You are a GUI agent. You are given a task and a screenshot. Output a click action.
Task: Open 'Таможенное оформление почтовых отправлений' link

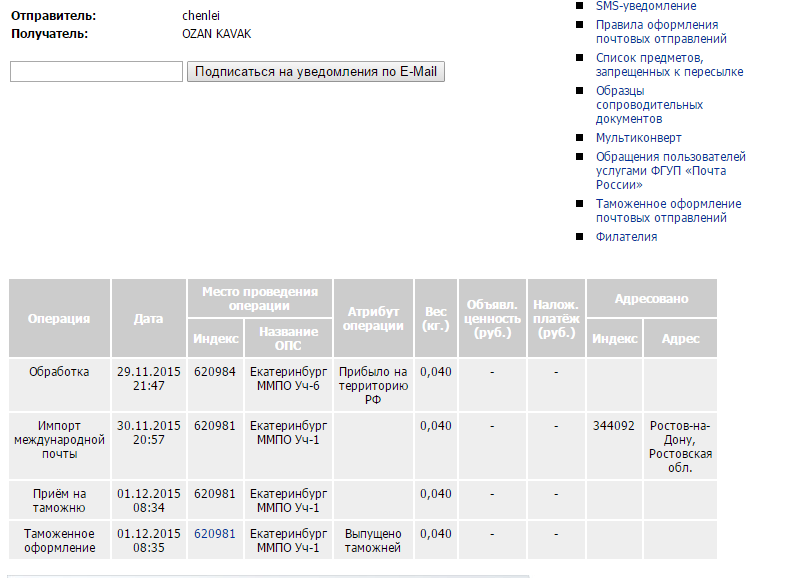pos(669,211)
